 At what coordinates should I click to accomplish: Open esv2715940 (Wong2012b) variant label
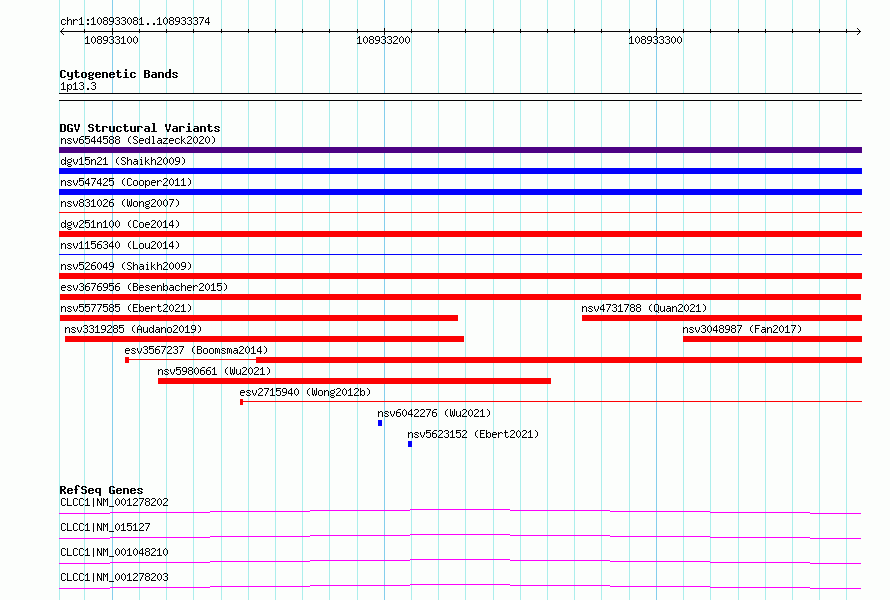305,392
